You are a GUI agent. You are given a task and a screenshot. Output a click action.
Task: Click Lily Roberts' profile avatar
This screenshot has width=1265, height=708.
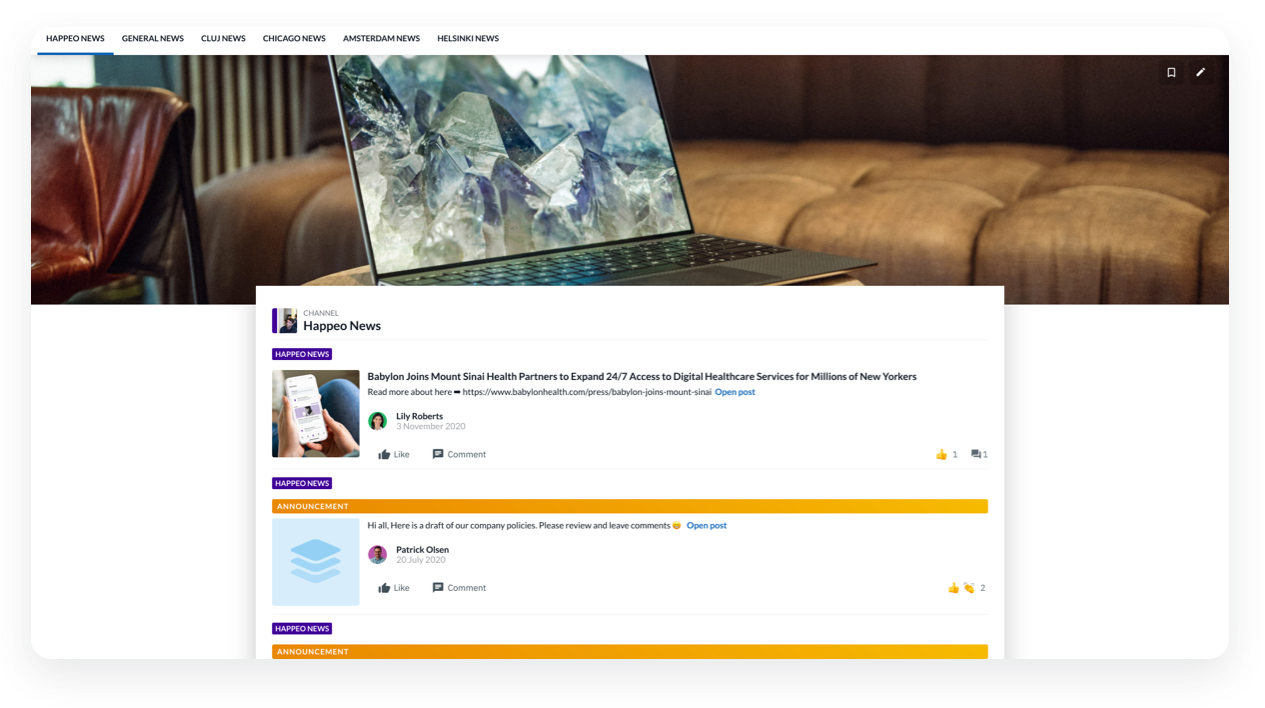(x=377, y=421)
